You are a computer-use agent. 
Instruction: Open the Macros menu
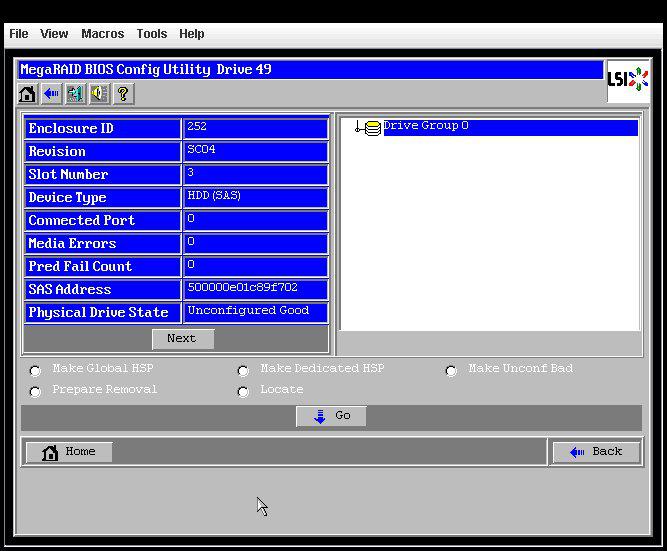coord(102,34)
